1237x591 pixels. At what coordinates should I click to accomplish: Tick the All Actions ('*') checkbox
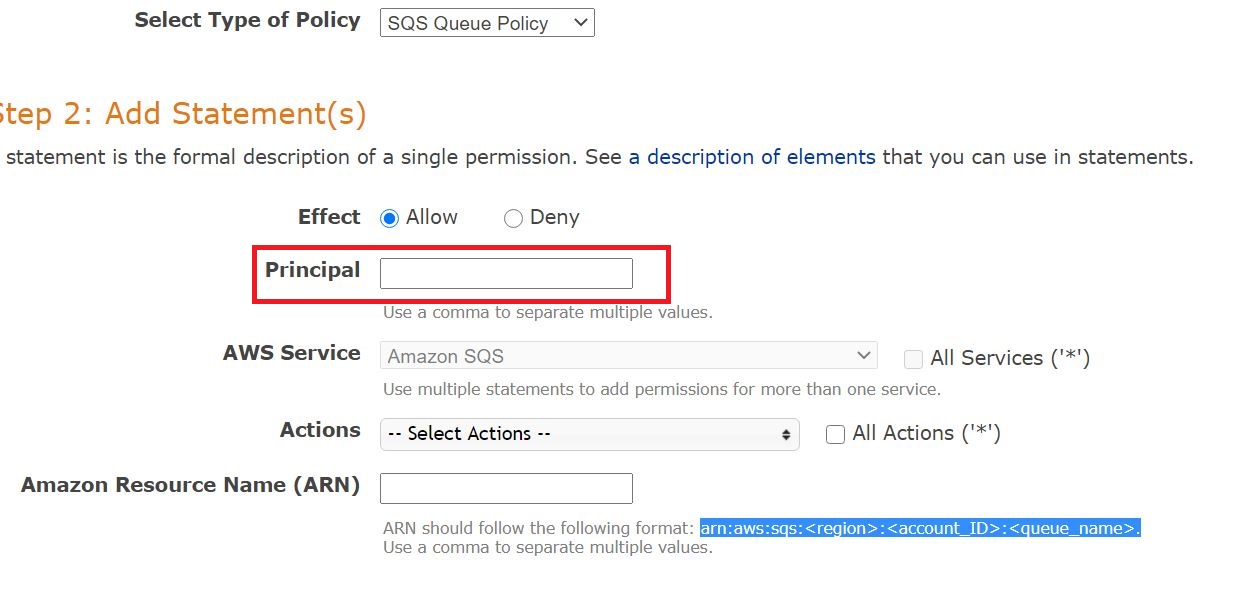pos(836,434)
